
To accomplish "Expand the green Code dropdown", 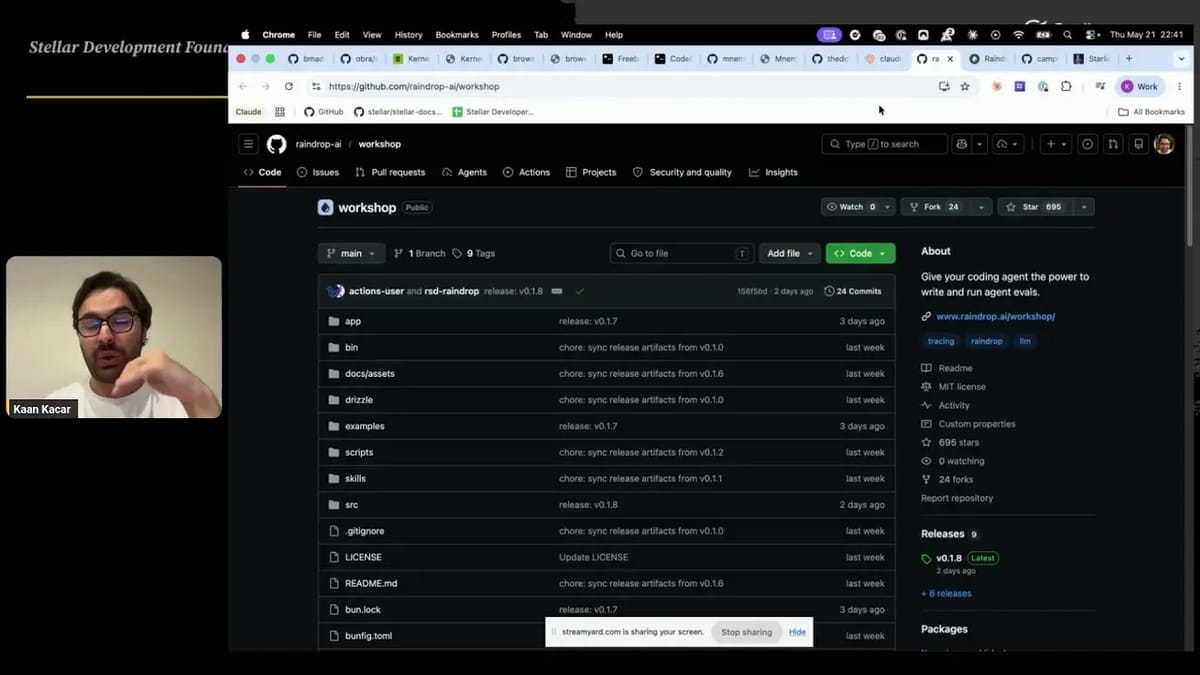I will coord(860,254).
